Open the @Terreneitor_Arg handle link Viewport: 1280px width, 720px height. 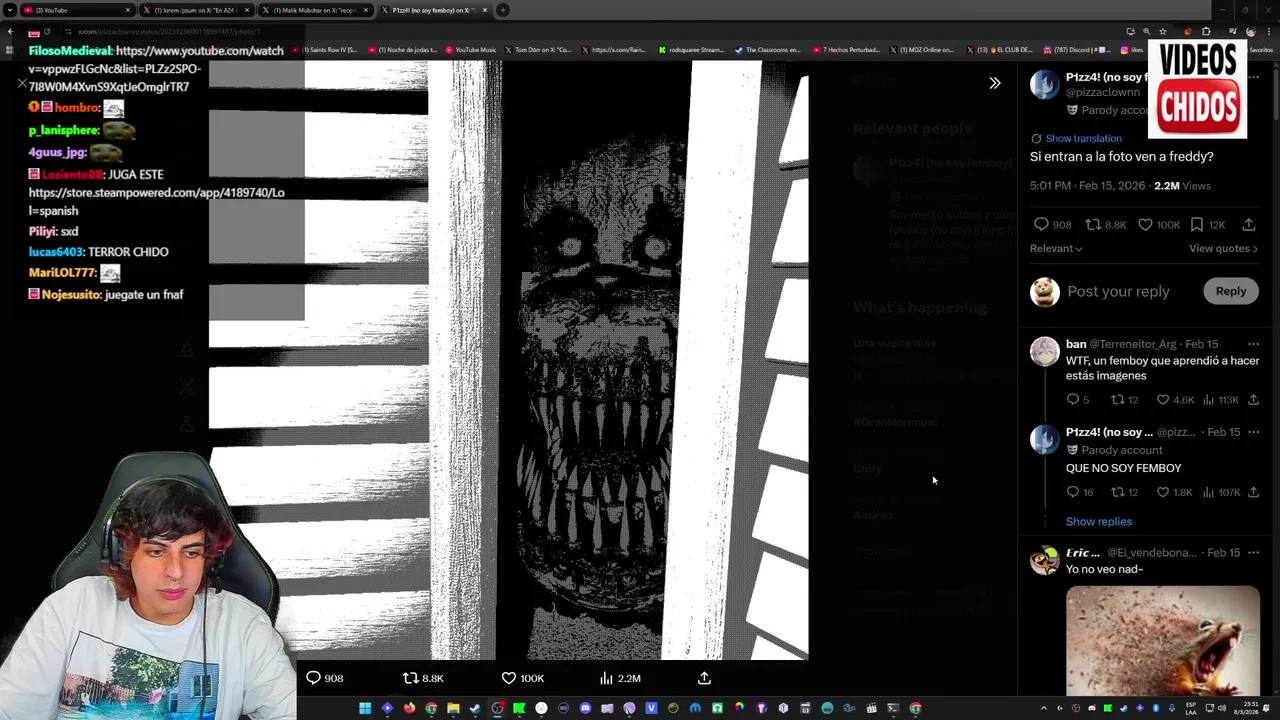(x=1135, y=344)
